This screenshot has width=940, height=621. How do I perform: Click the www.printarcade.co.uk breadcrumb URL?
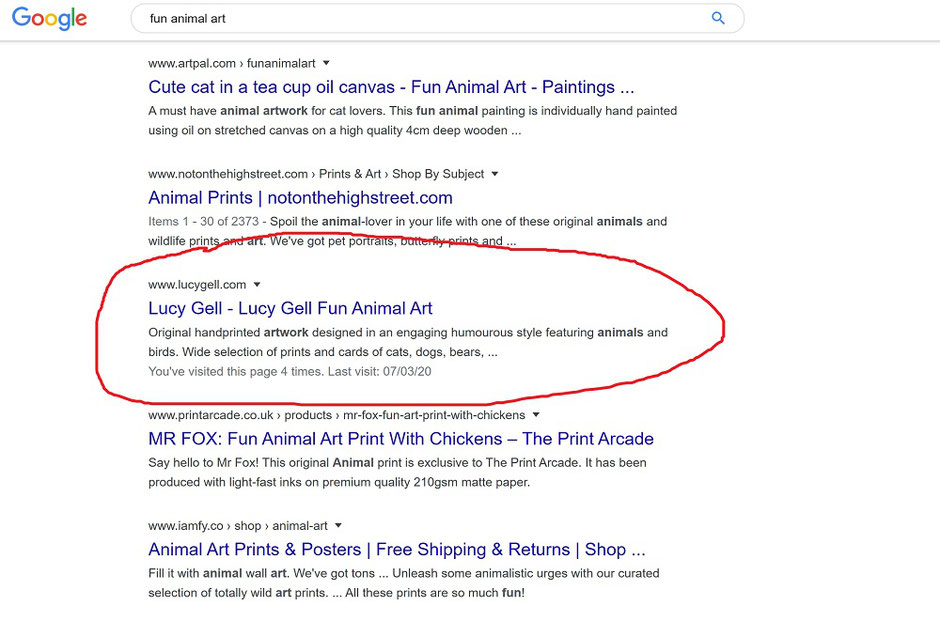336,415
